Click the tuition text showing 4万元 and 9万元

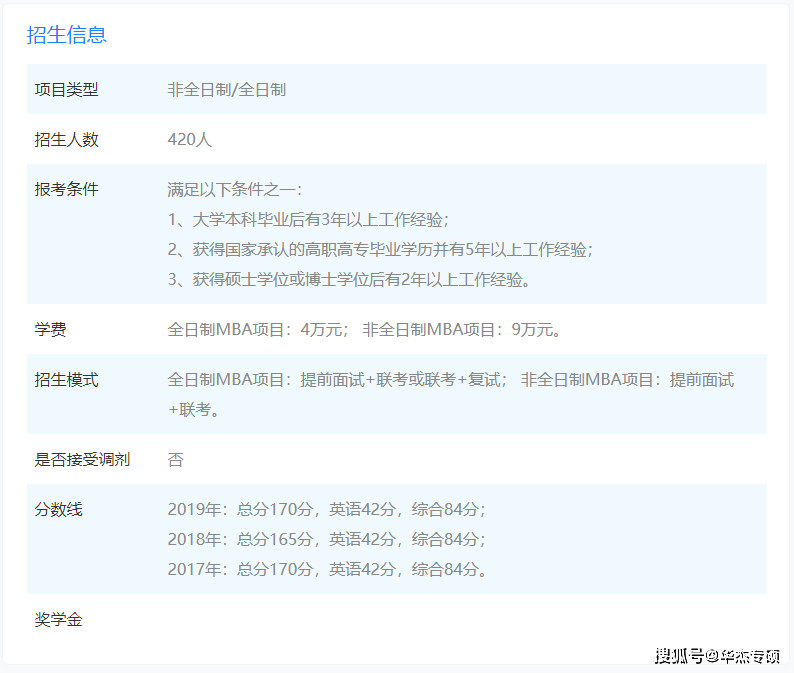point(364,330)
